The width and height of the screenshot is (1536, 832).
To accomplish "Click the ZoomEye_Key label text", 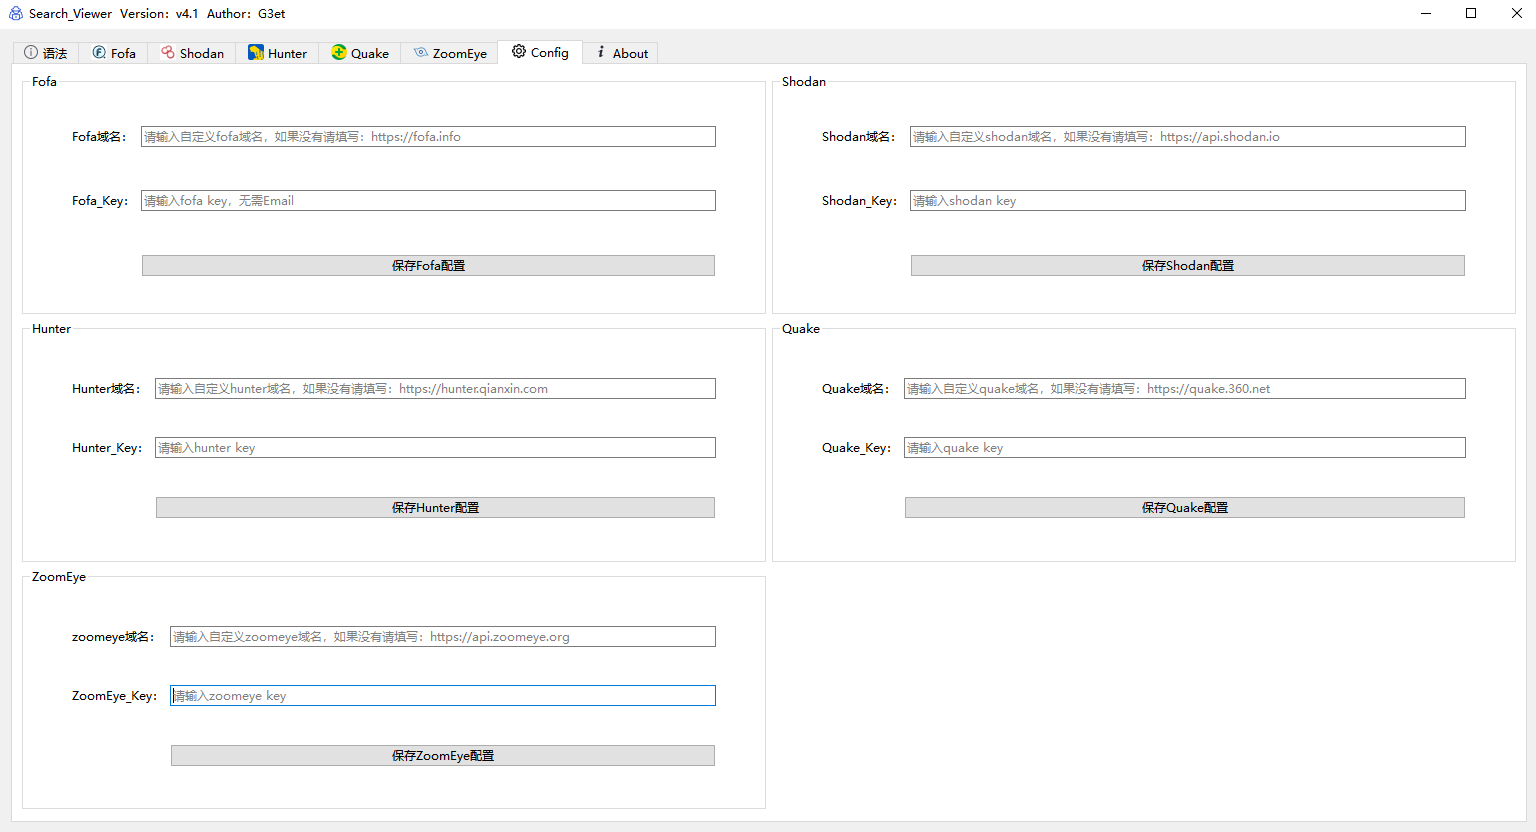I will 114,696.
